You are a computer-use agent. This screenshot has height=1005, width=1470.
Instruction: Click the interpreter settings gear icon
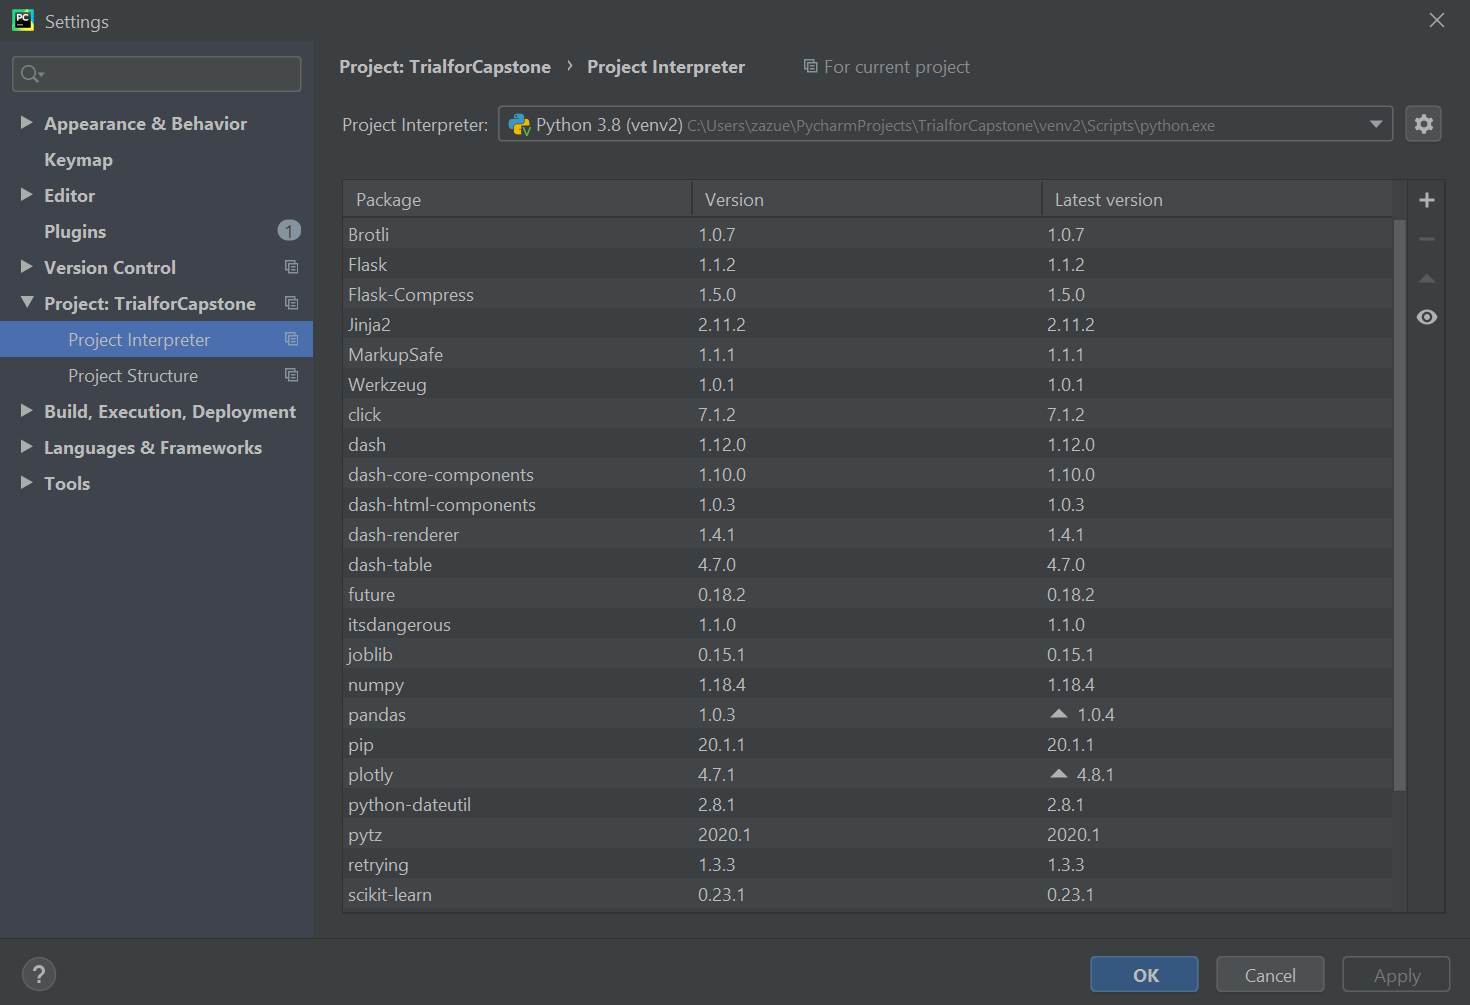[x=1423, y=124]
